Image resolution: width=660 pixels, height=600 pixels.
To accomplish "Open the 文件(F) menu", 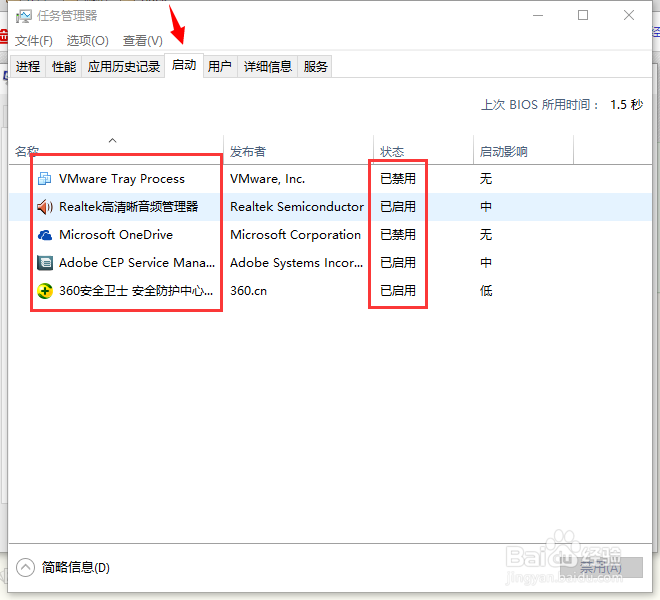I will (x=34, y=41).
